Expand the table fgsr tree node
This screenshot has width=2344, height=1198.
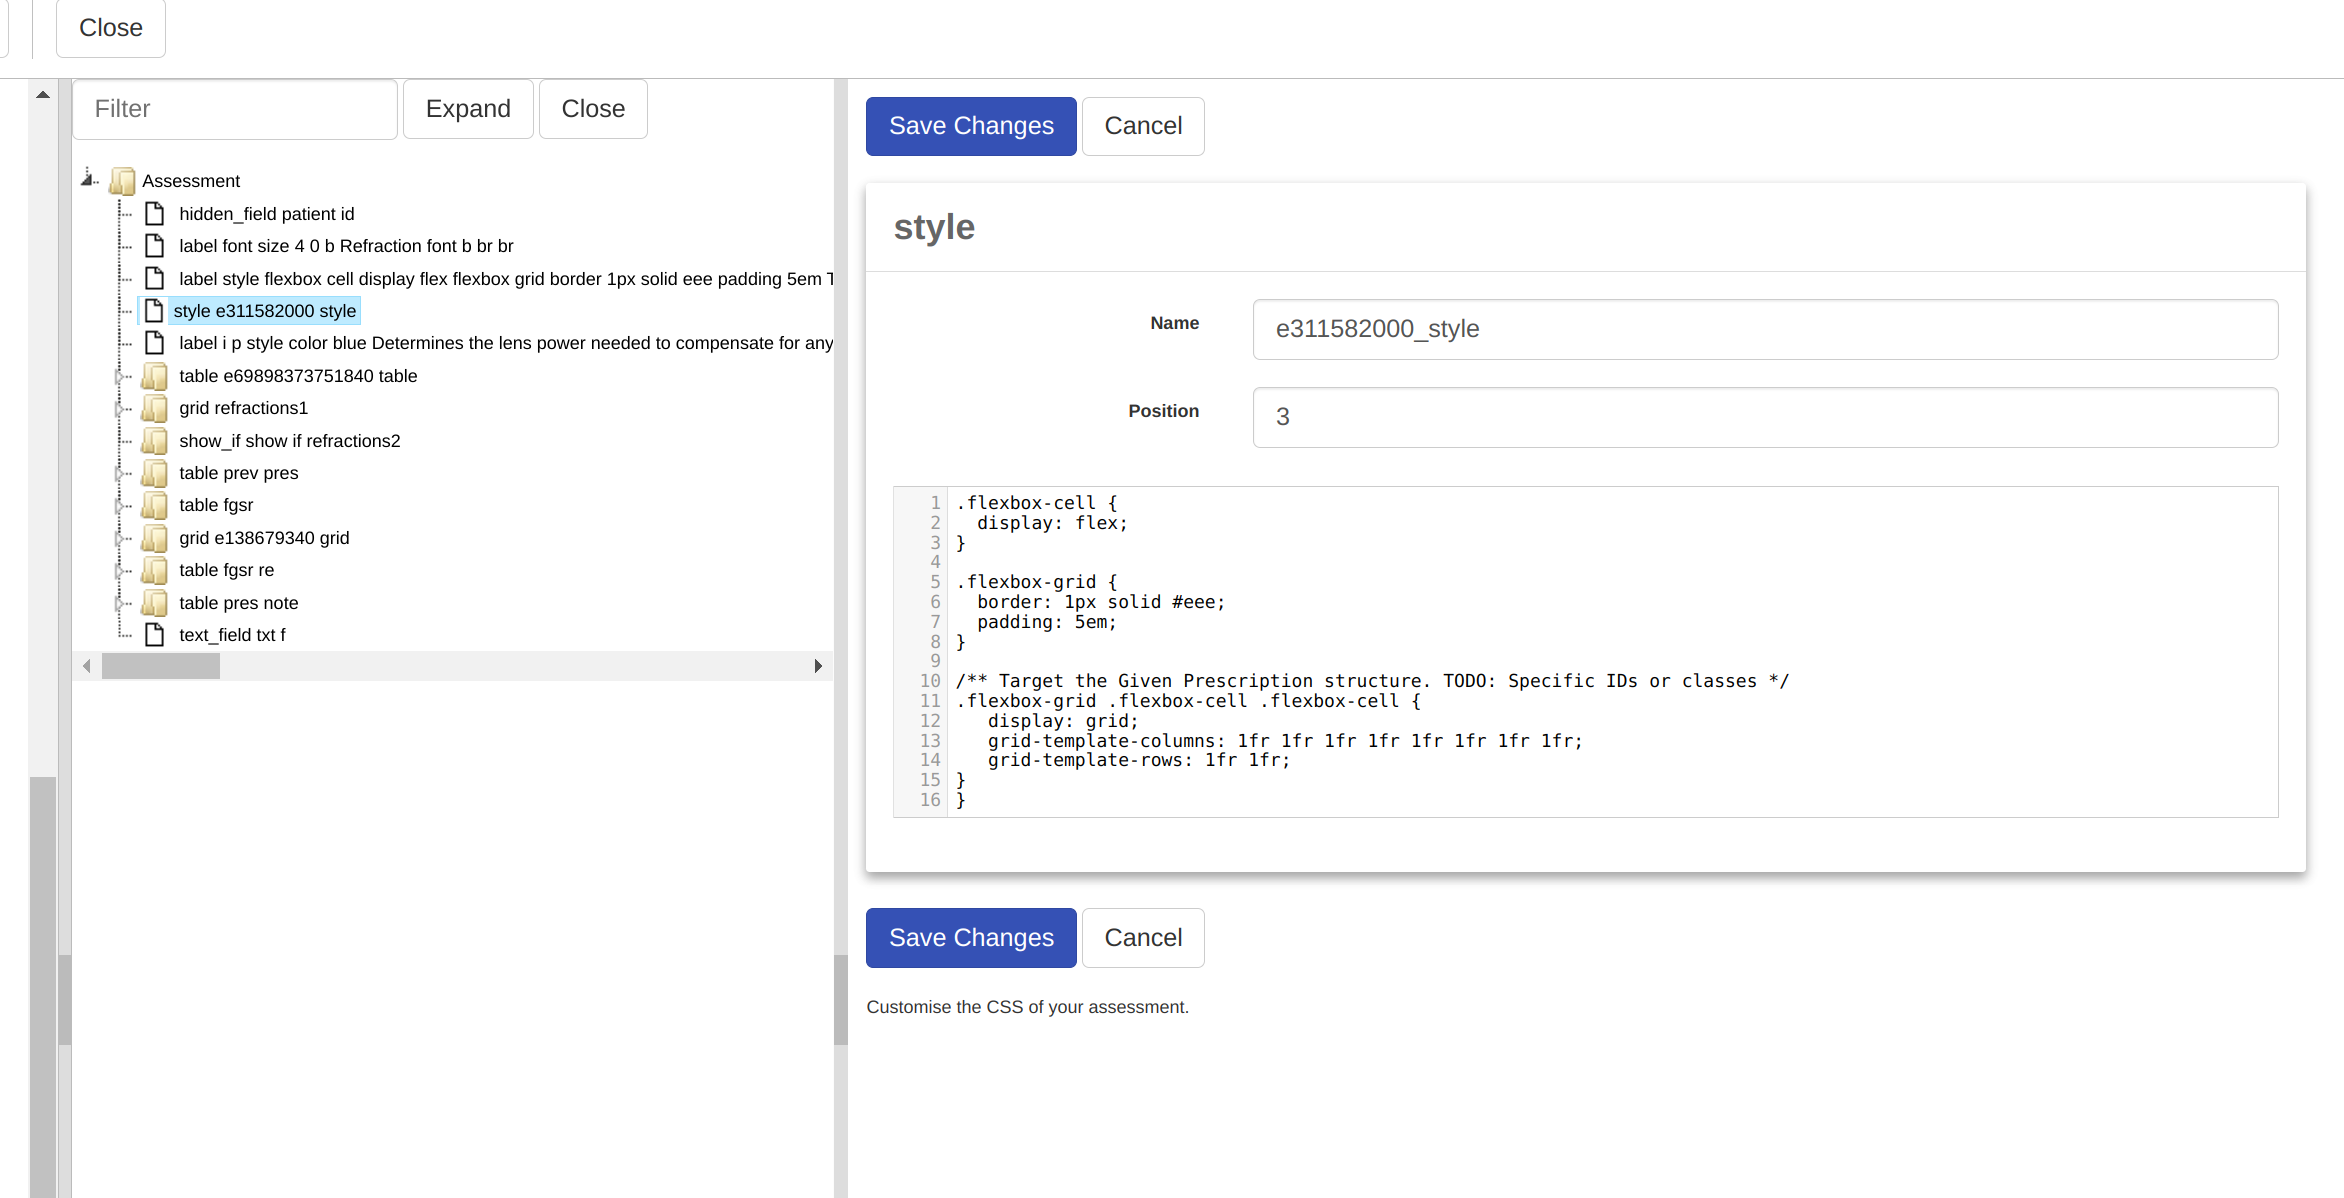119,505
